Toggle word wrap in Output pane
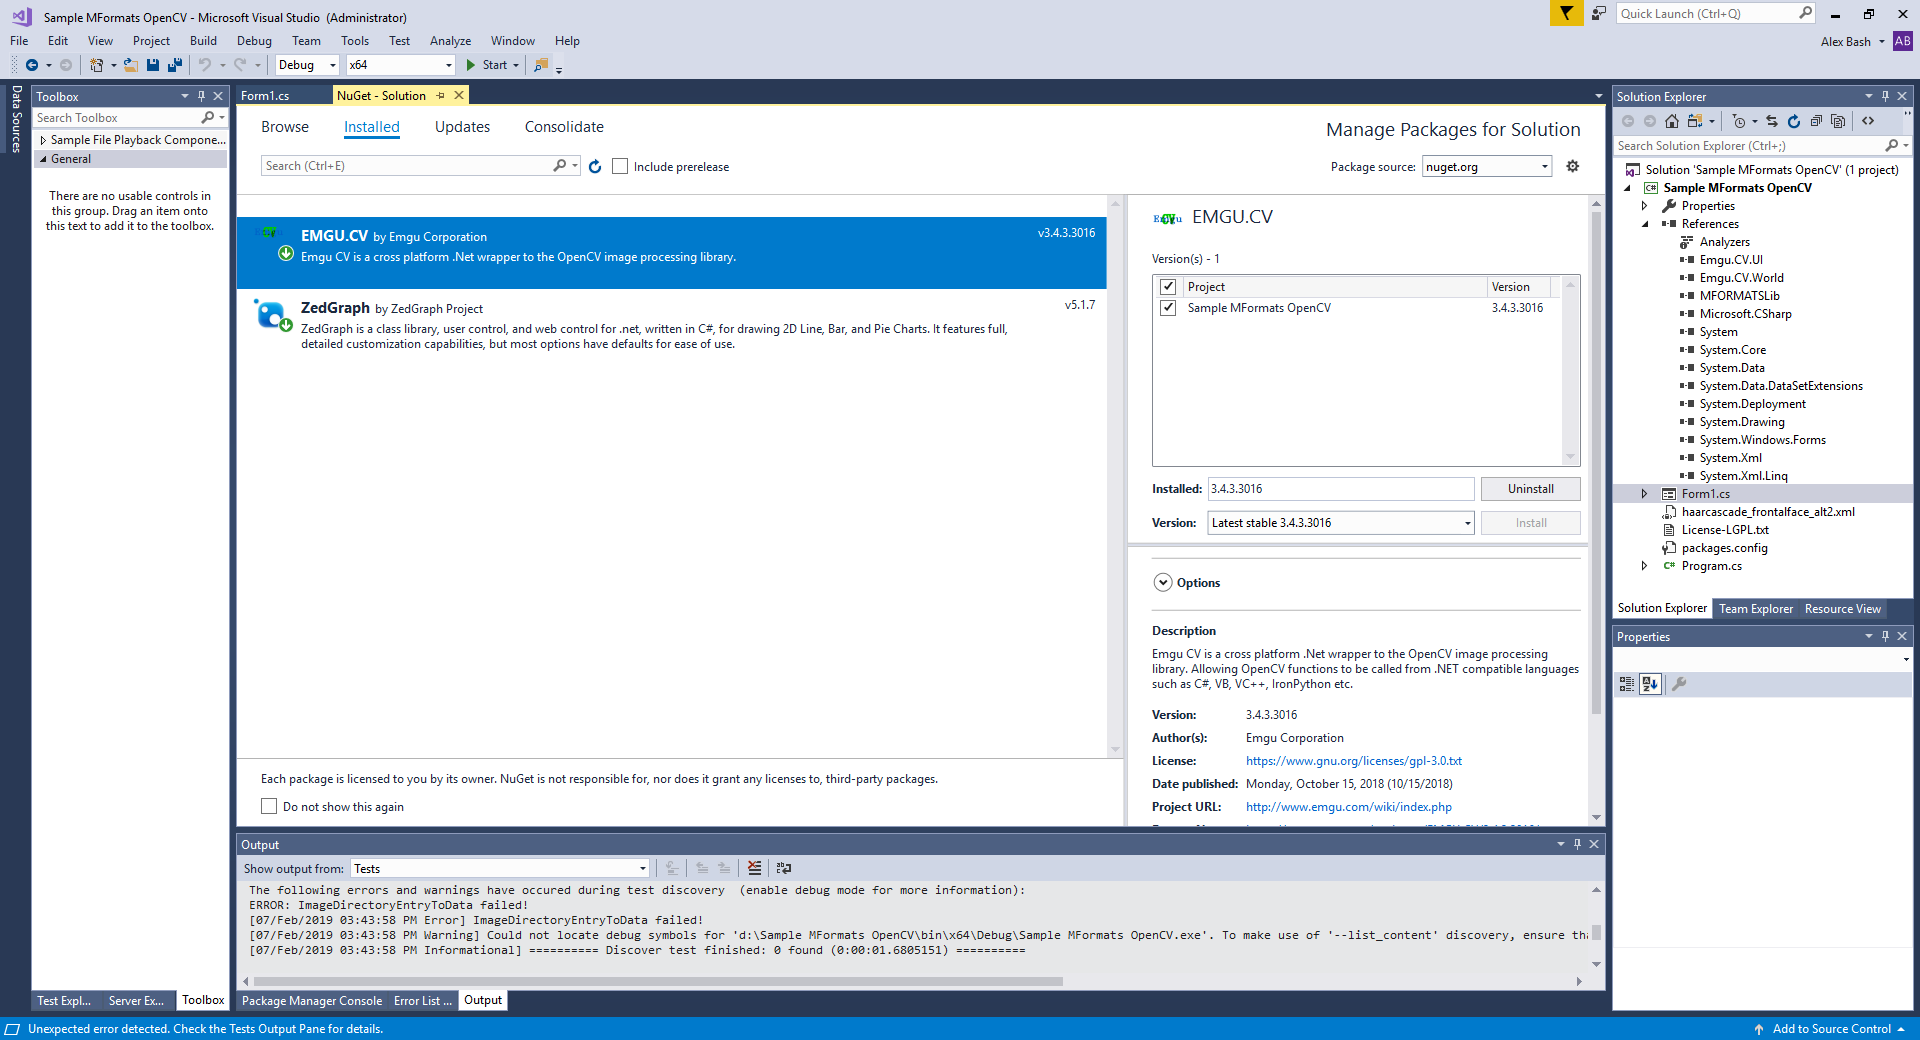This screenshot has width=1920, height=1040. pos(784,868)
